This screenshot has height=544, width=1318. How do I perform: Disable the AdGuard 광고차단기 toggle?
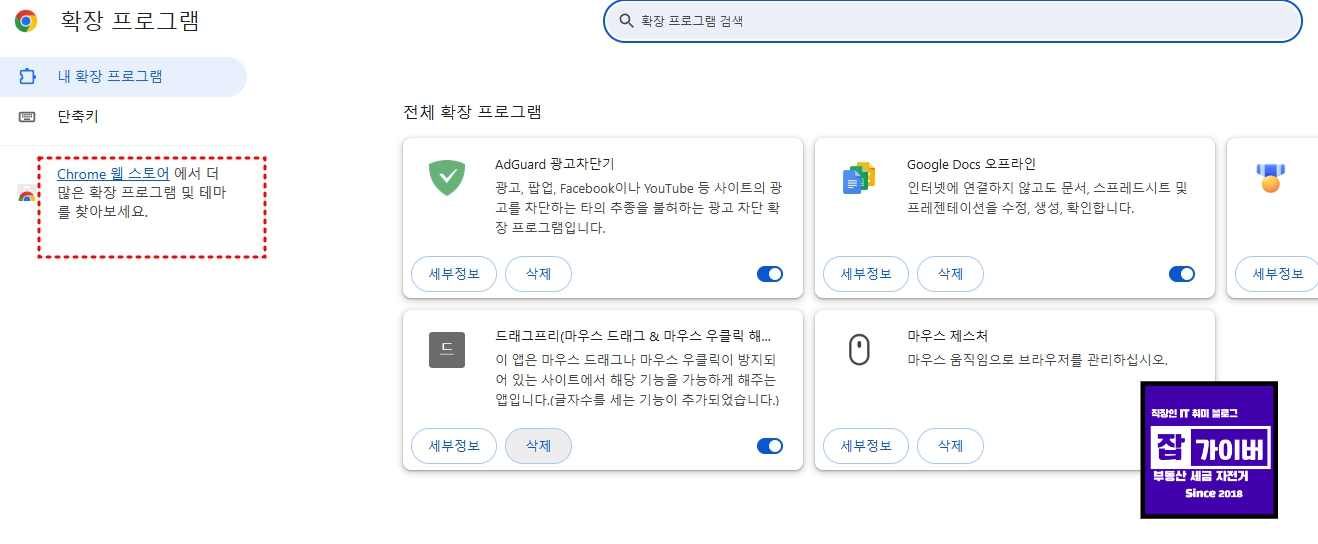(770, 274)
